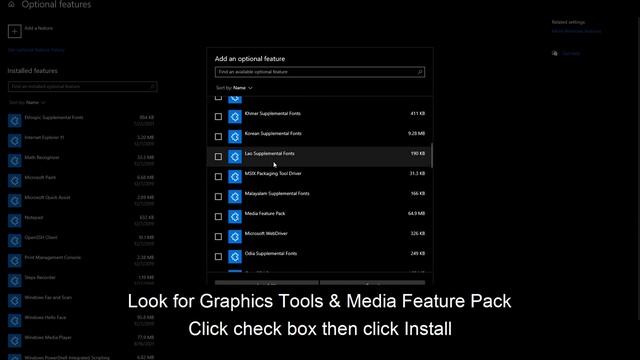Click the Khmer Supplemental Fonts feature icon
640x360 pixels.
(x=235, y=117)
